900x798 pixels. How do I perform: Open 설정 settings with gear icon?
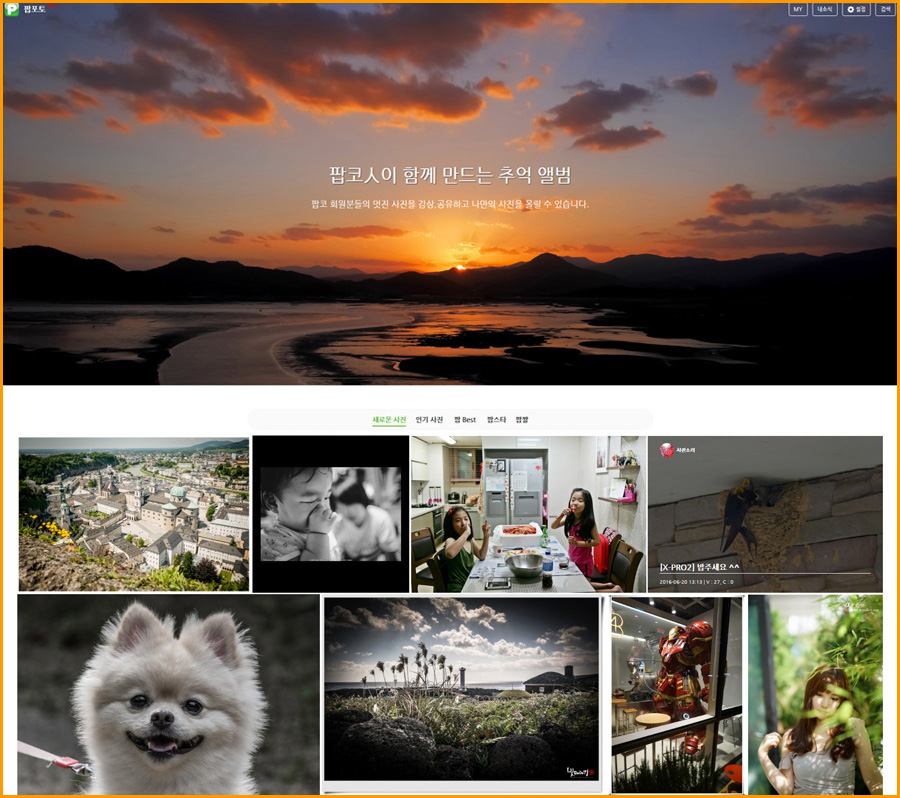pyautogui.click(x=856, y=10)
